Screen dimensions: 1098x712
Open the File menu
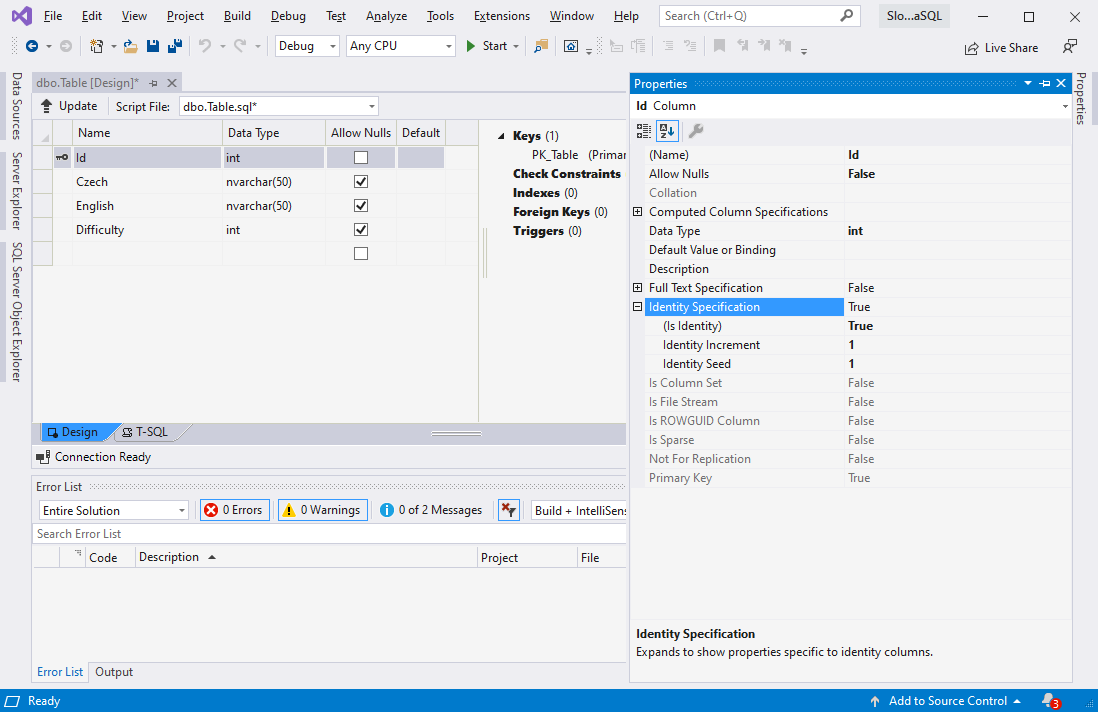click(x=53, y=15)
